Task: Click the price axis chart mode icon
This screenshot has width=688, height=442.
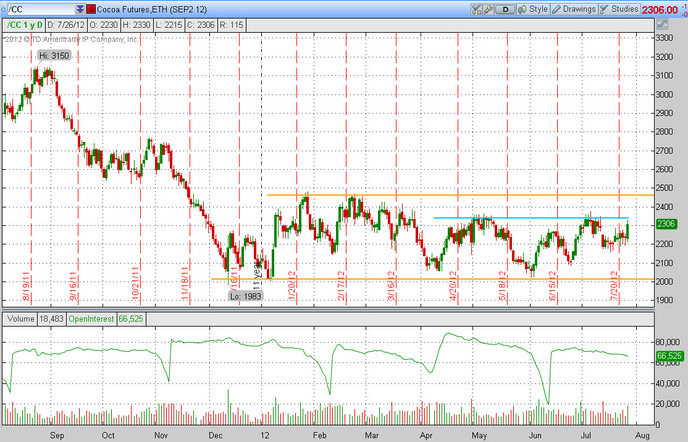Action: pos(662,25)
